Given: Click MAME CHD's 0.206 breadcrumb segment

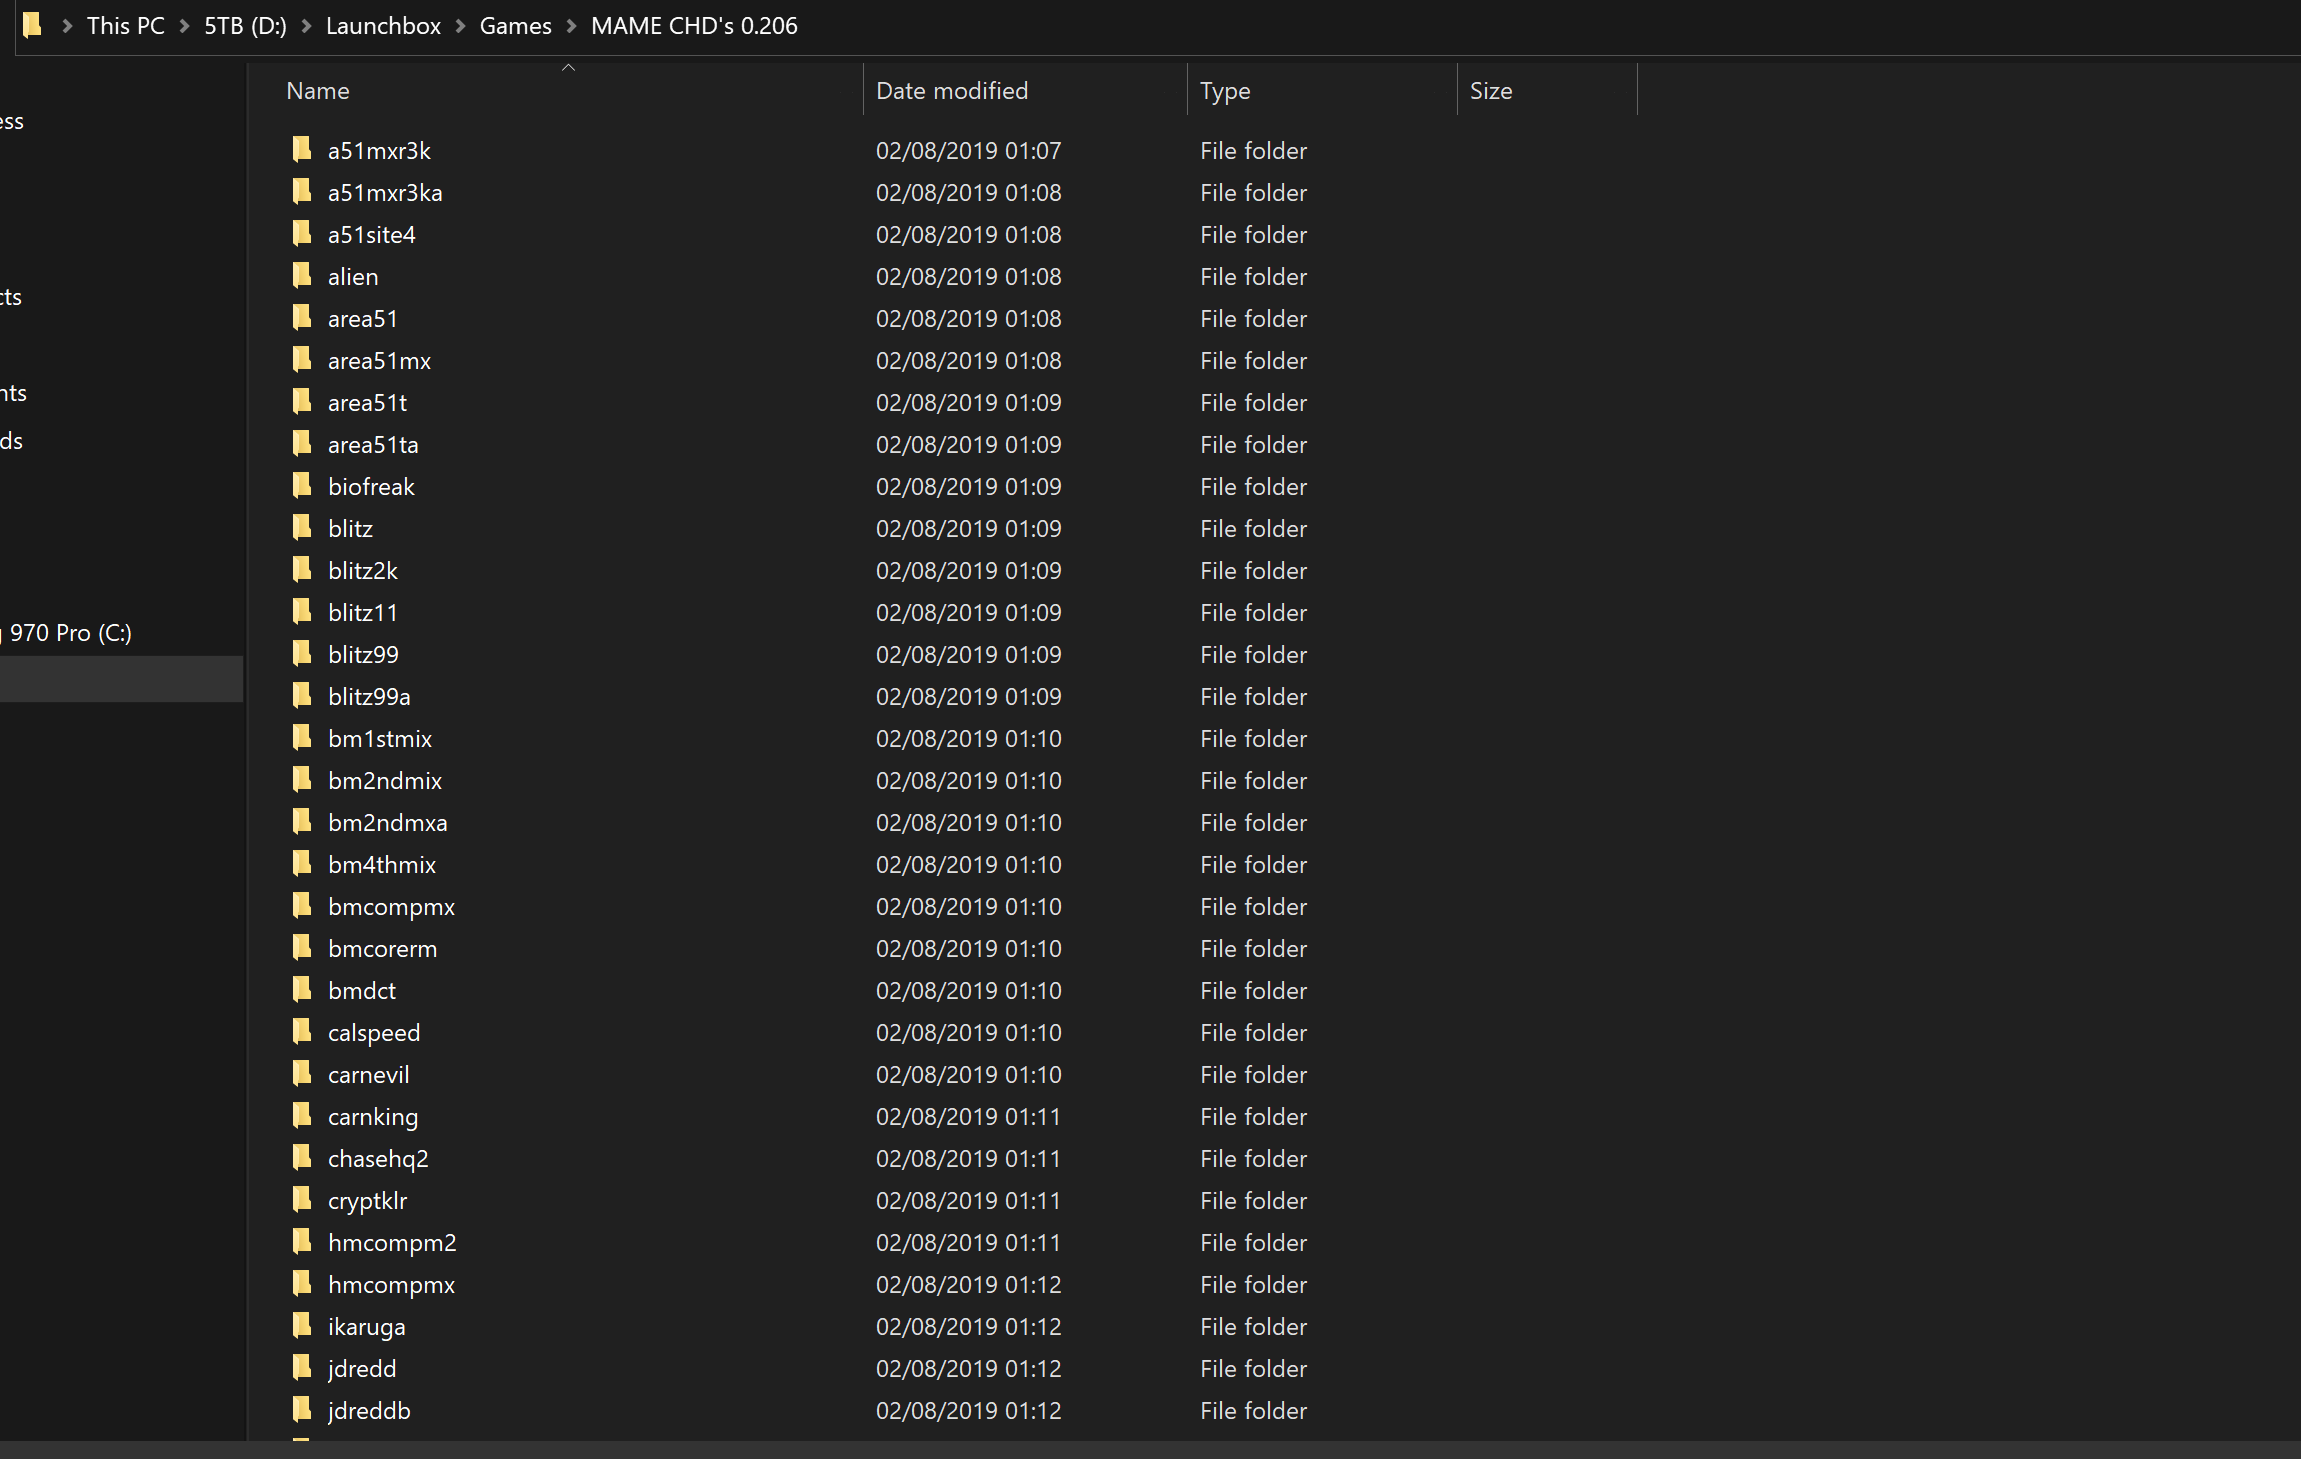Looking at the screenshot, I should [x=694, y=26].
